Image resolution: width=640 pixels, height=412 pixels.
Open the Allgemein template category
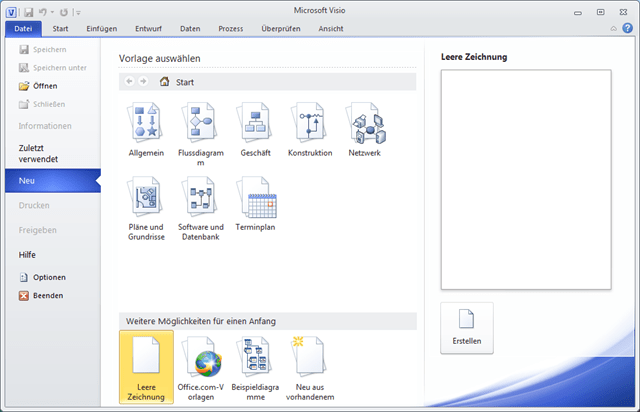[x=146, y=130]
